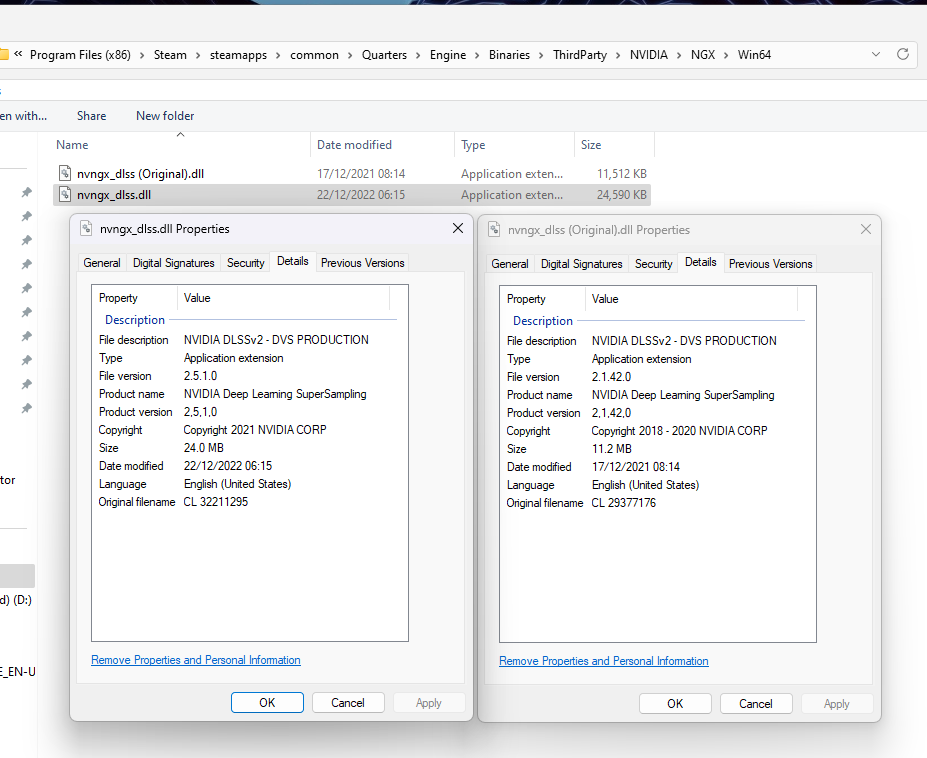
Task: Click OK in nvngx_dlss (Original).dll Properties
Action: tap(675, 704)
